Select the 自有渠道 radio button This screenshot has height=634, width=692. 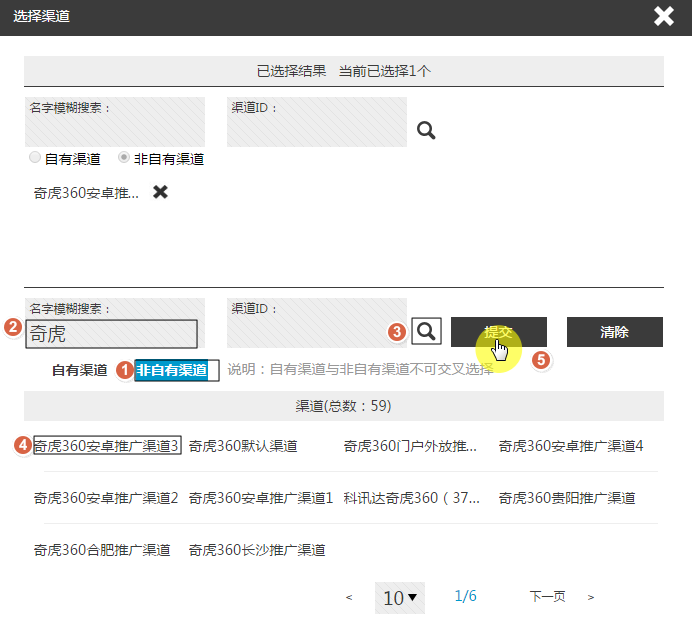pyautogui.click(x=35, y=158)
